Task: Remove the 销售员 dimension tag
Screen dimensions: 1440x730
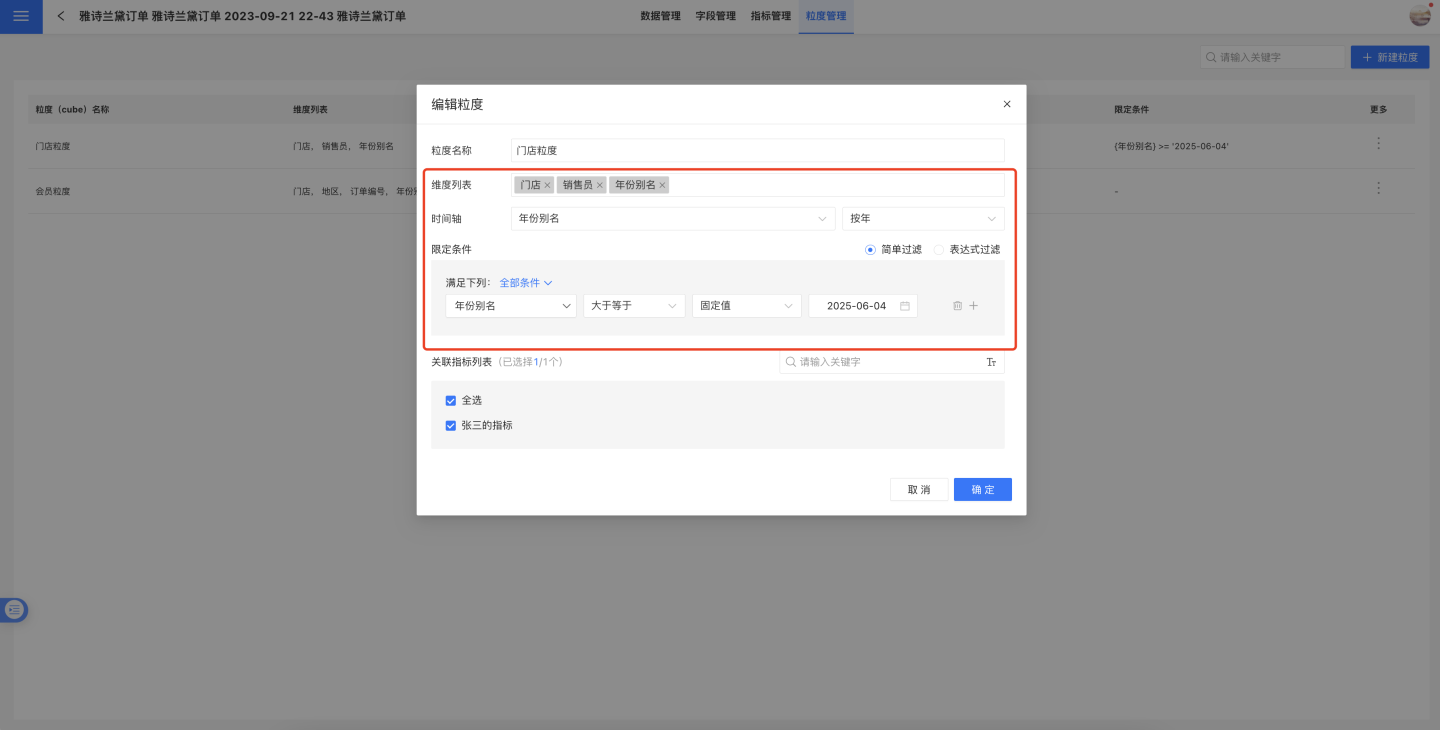Action: (x=600, y=185)
